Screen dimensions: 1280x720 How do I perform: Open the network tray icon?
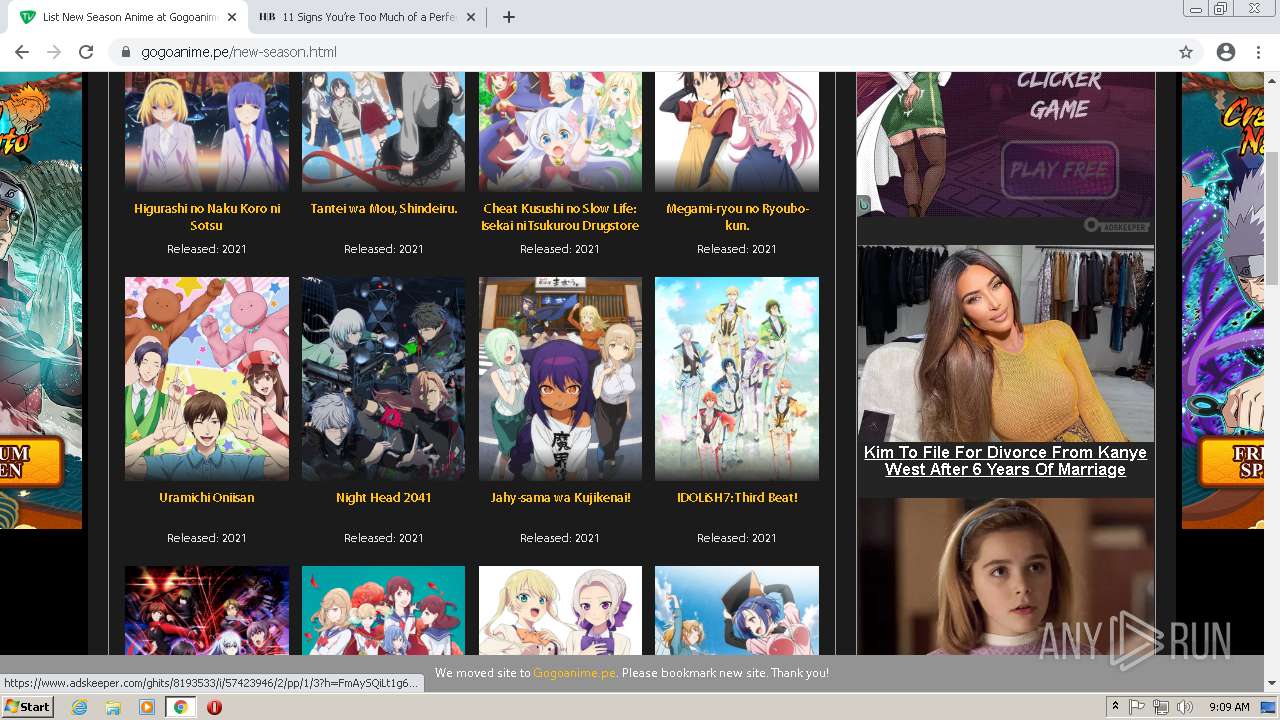pyautogui.click(x=1161, y=707)
